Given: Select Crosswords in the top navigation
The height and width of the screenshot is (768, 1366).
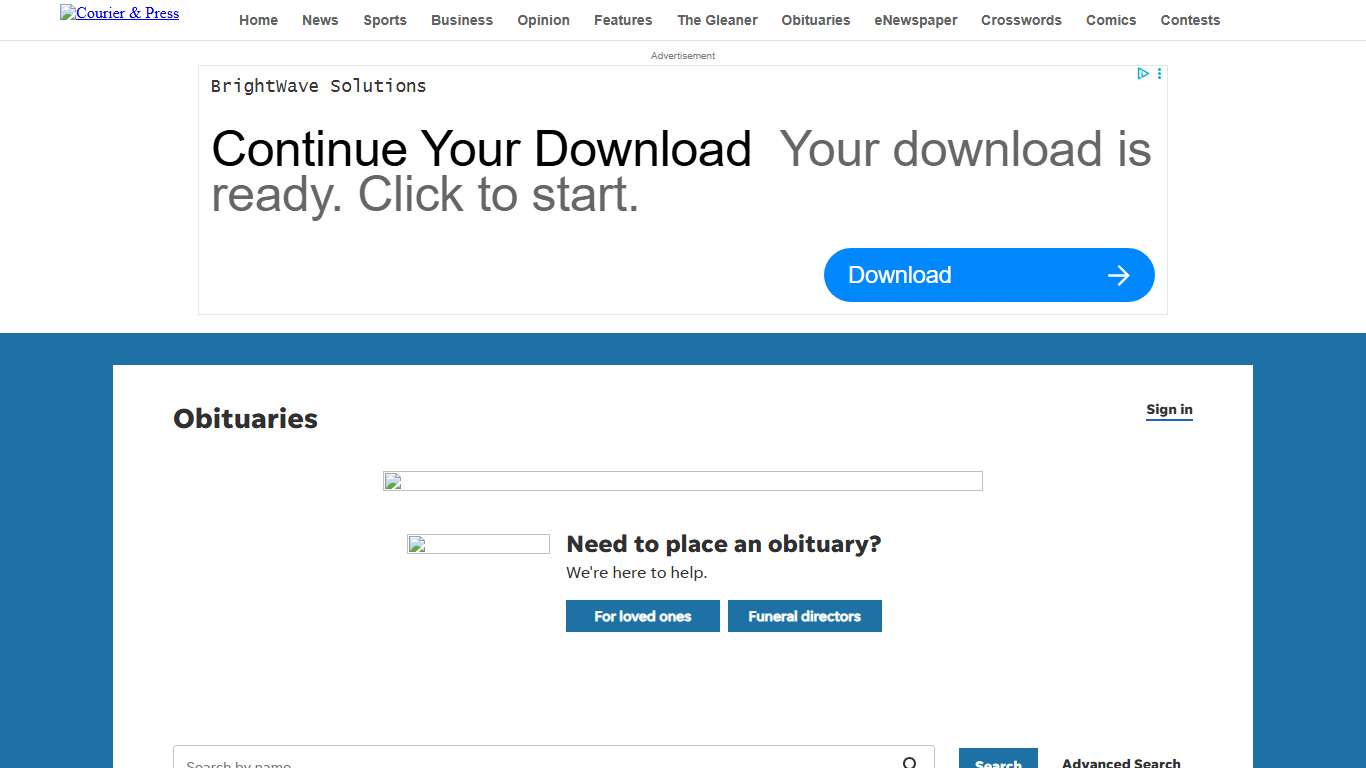Looking at the screenshot, I should click(1021, 20).
